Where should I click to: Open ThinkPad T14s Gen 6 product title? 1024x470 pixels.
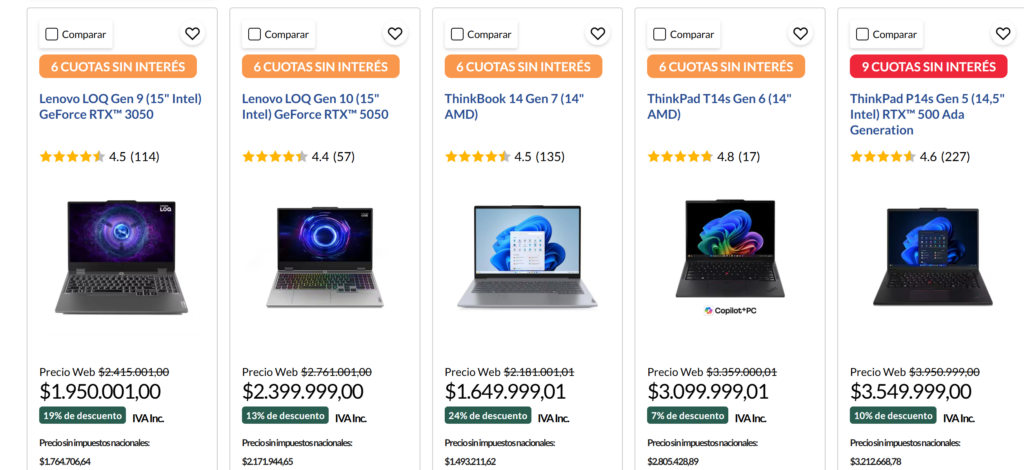[719, 107]
